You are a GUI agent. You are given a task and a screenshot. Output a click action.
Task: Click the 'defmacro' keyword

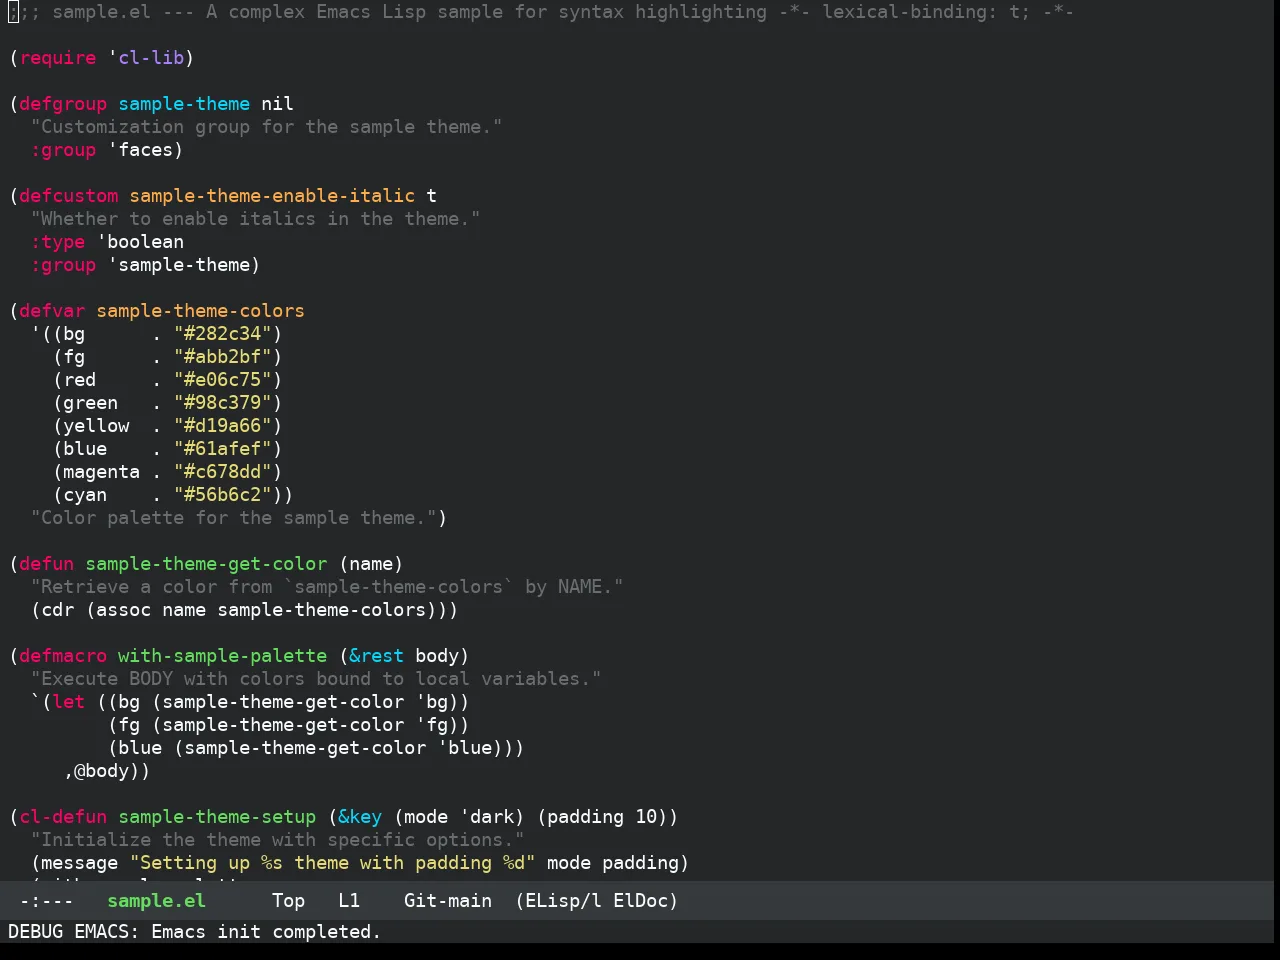[63, 656]
